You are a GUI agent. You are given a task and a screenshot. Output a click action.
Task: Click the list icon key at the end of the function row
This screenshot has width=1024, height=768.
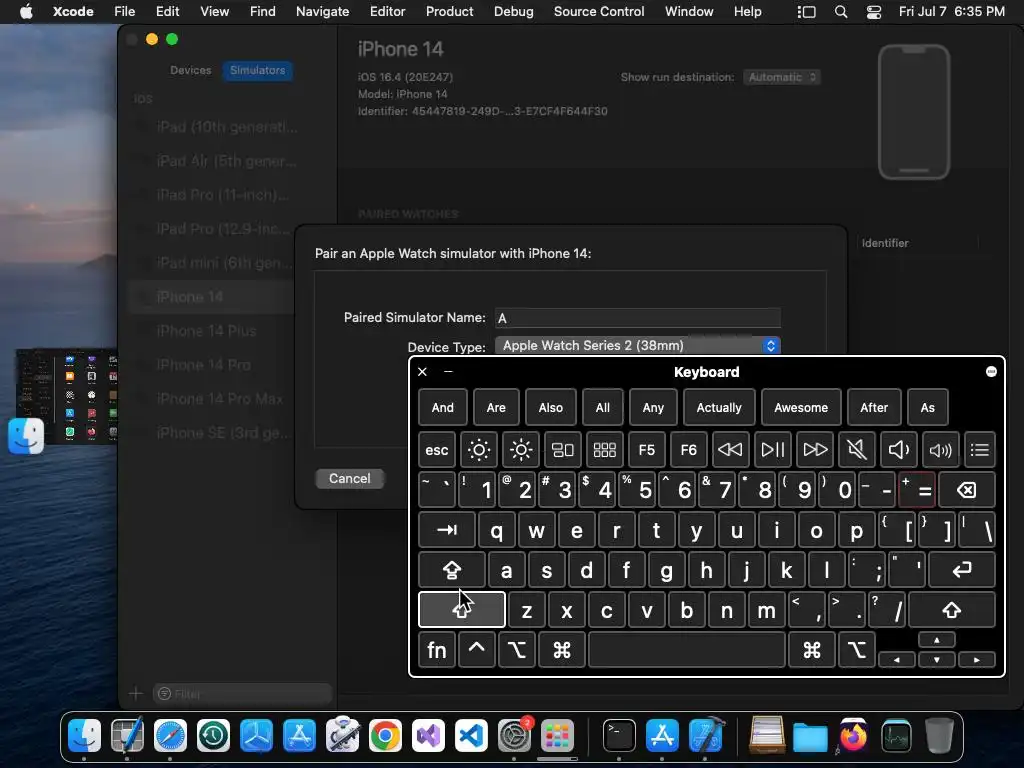click(x=980, y=450)
